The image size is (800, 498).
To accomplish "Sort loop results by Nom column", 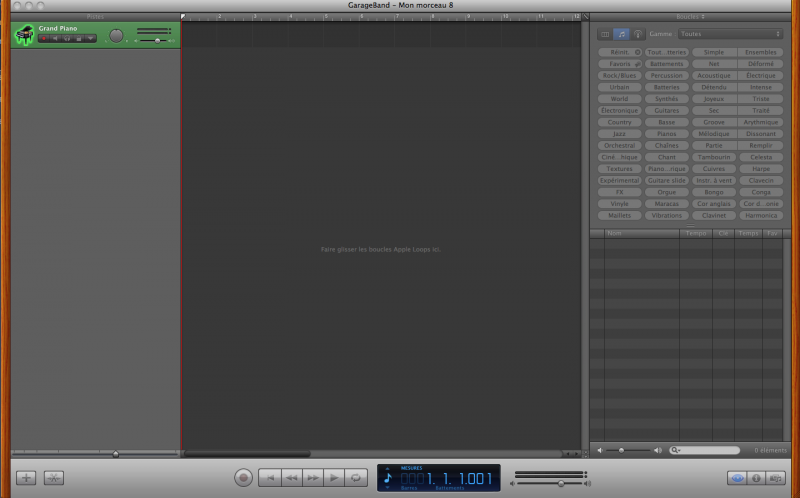I will [642, 233].
